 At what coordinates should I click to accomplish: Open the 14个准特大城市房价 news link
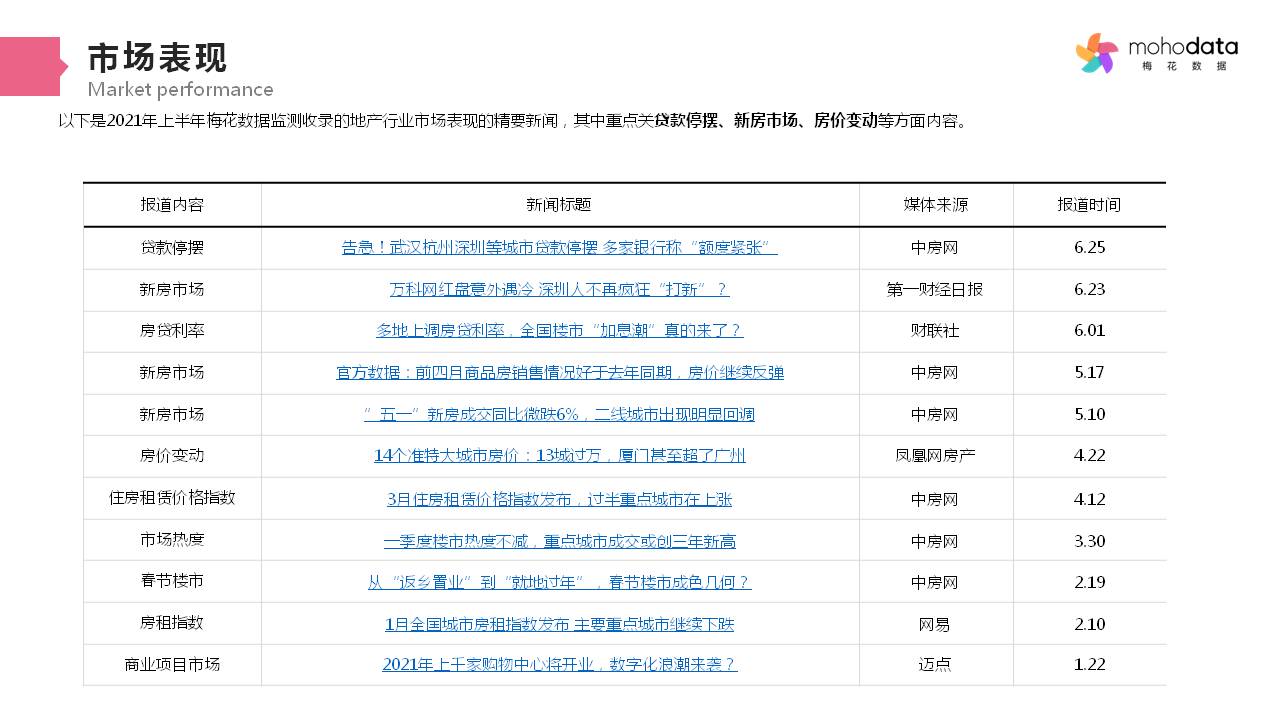[559, 456]
